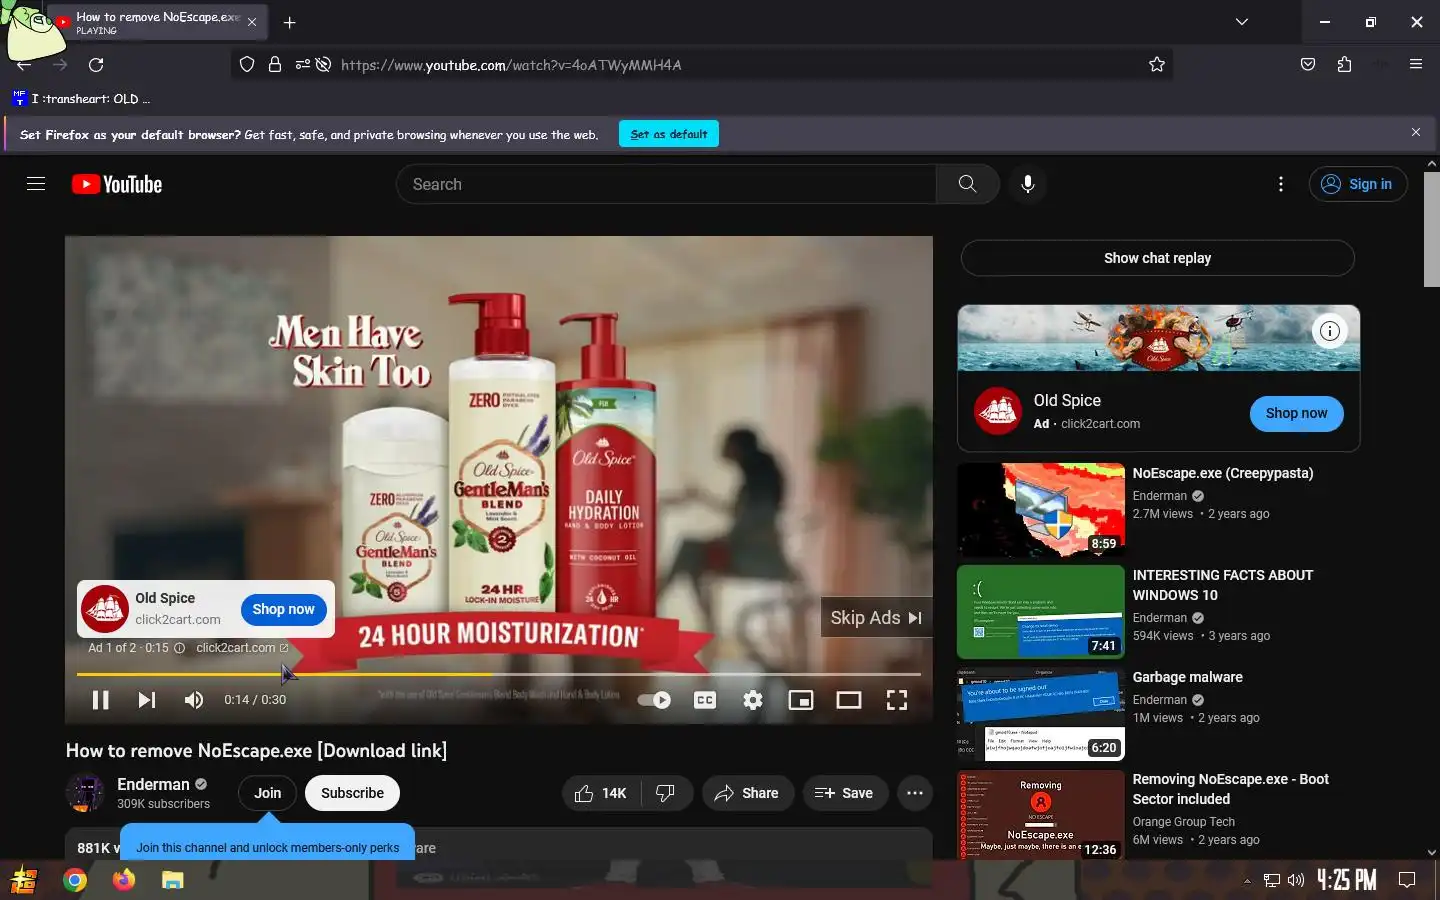The height and width of the screenshot is (900, 1440).
Task: Open more actions ellipsis under video
Action: pyautogui.click(x=915, y=793)
